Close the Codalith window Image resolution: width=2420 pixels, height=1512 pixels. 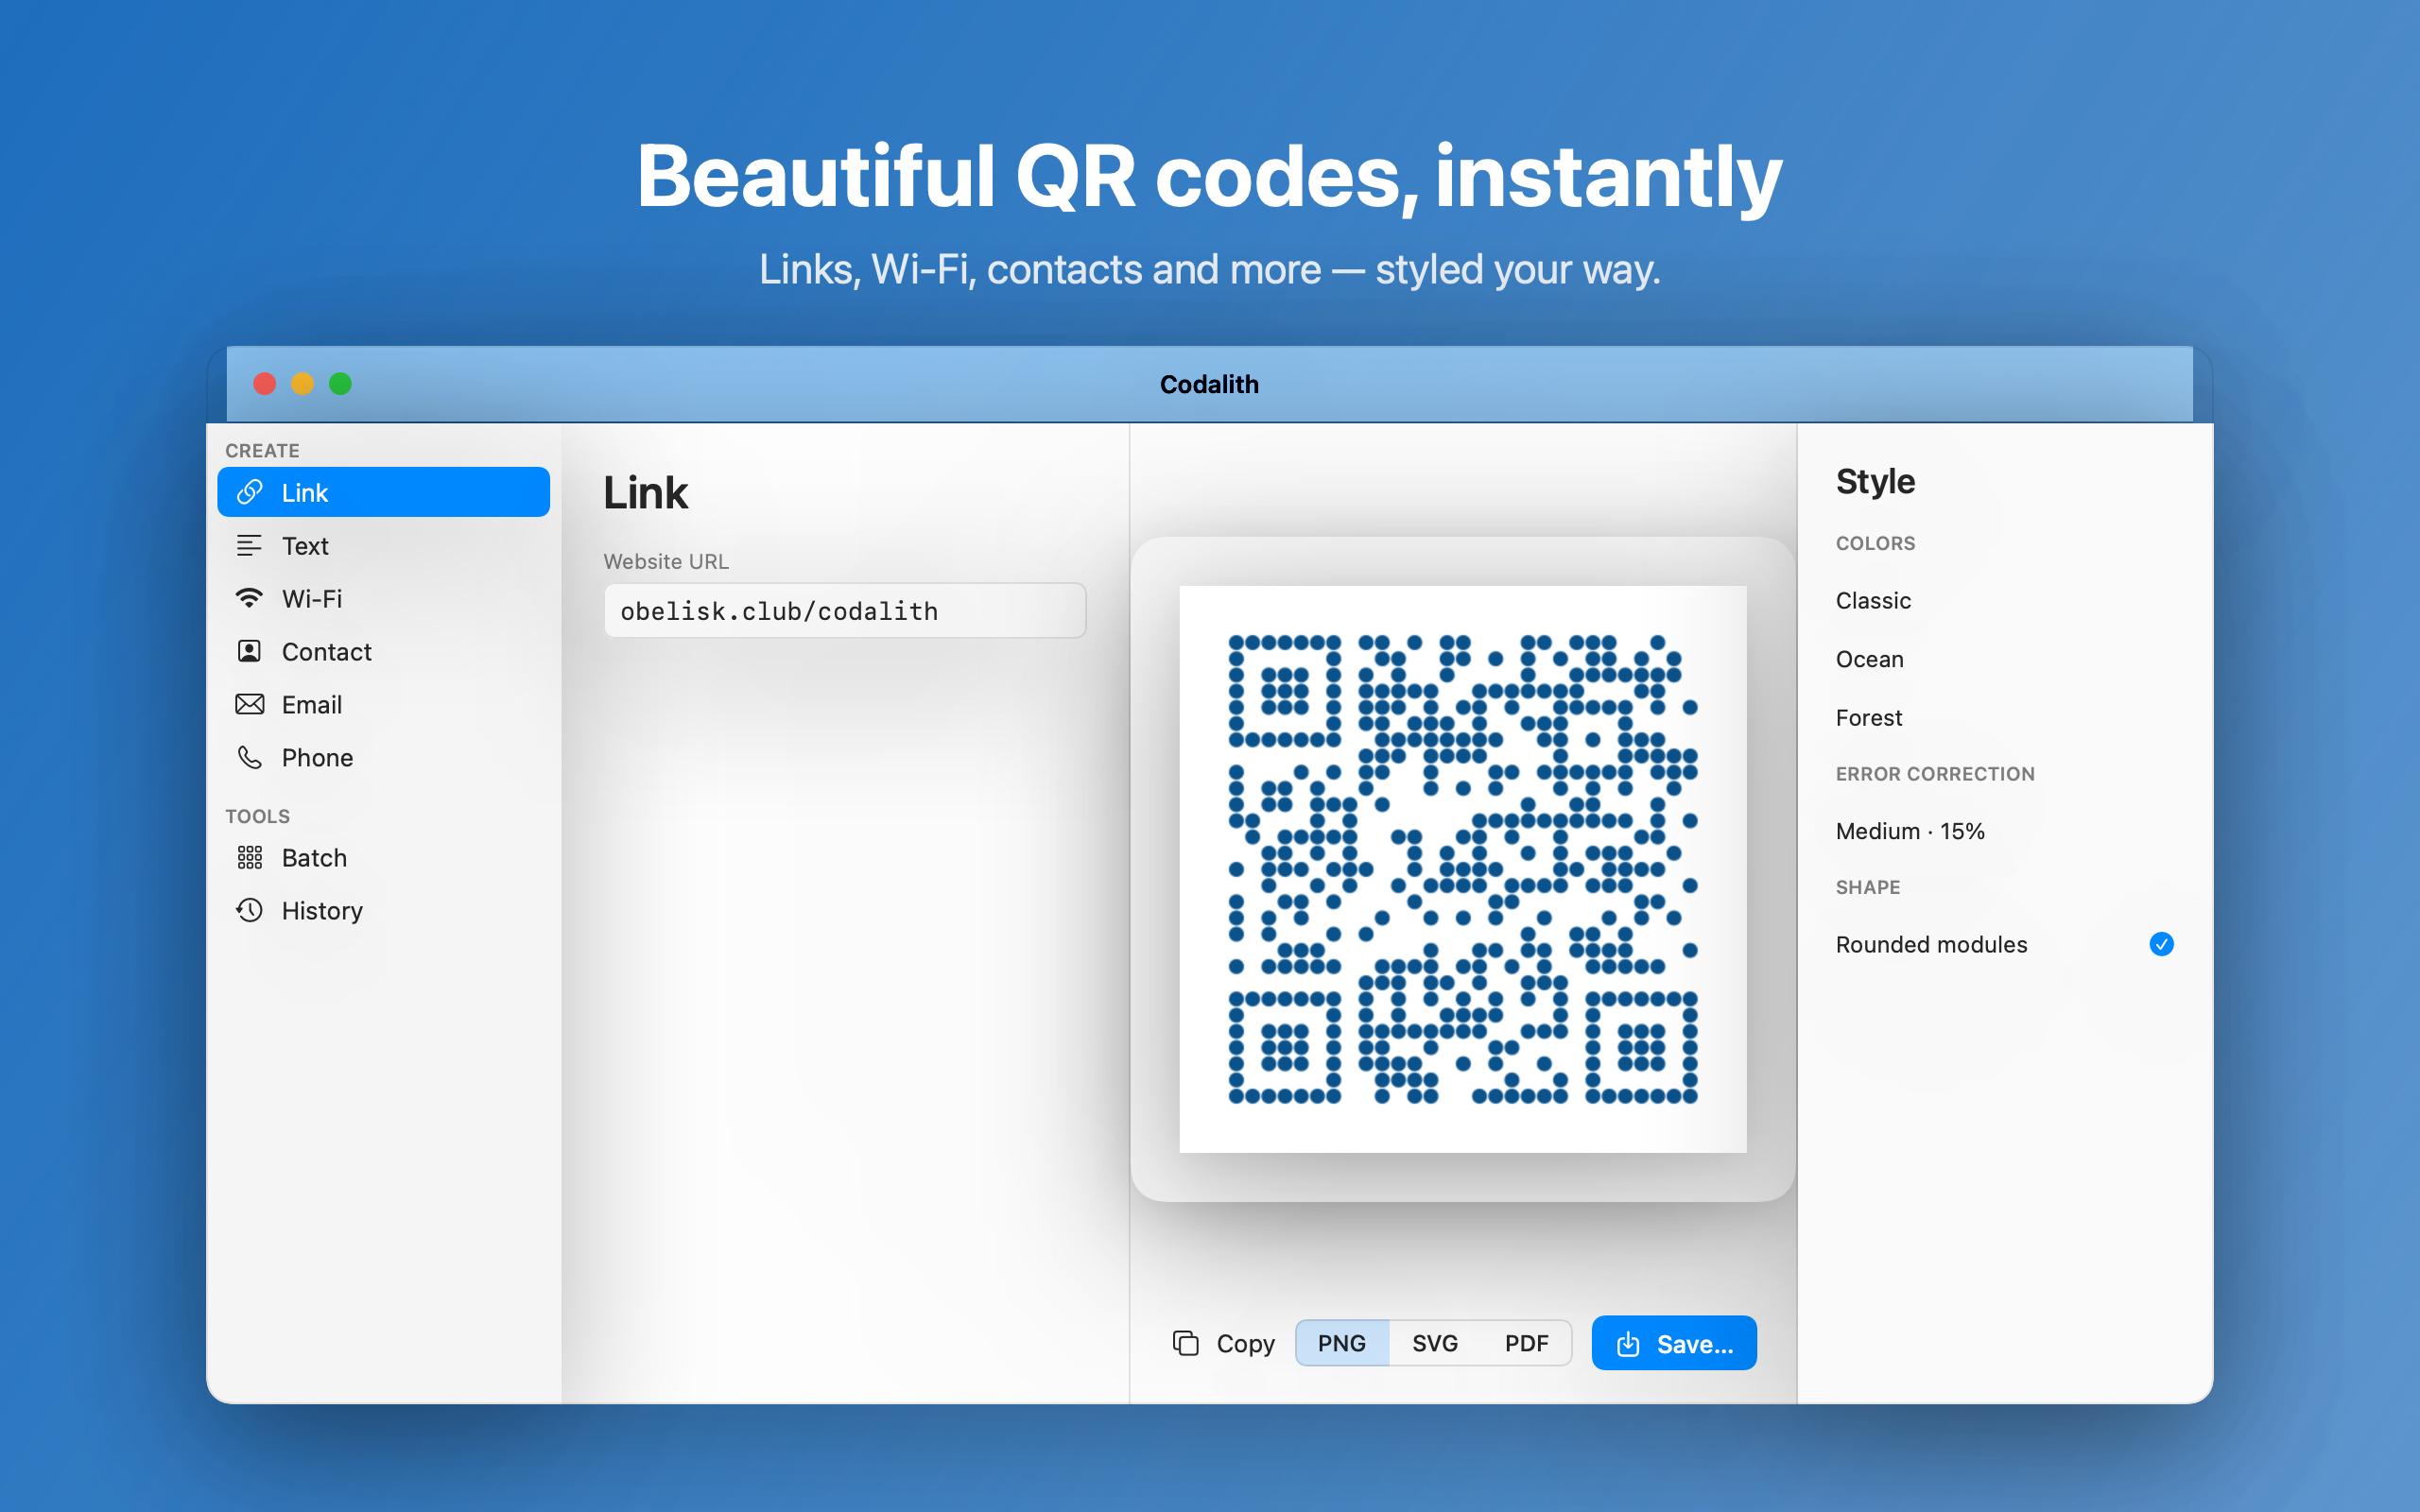pos(265,384)
